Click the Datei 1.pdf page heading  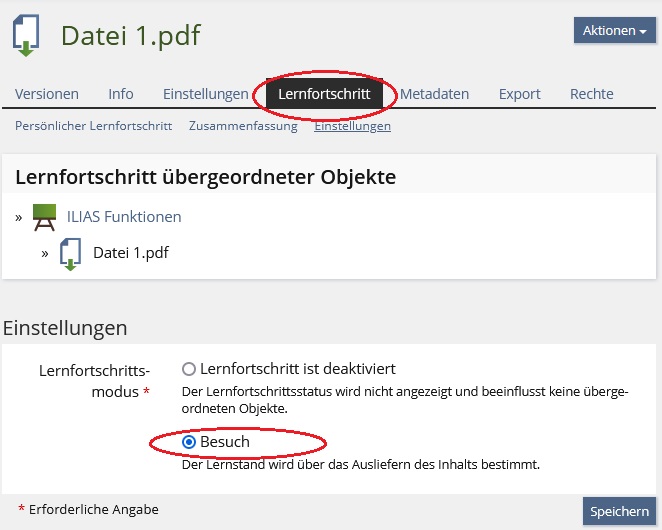(130, 36)
